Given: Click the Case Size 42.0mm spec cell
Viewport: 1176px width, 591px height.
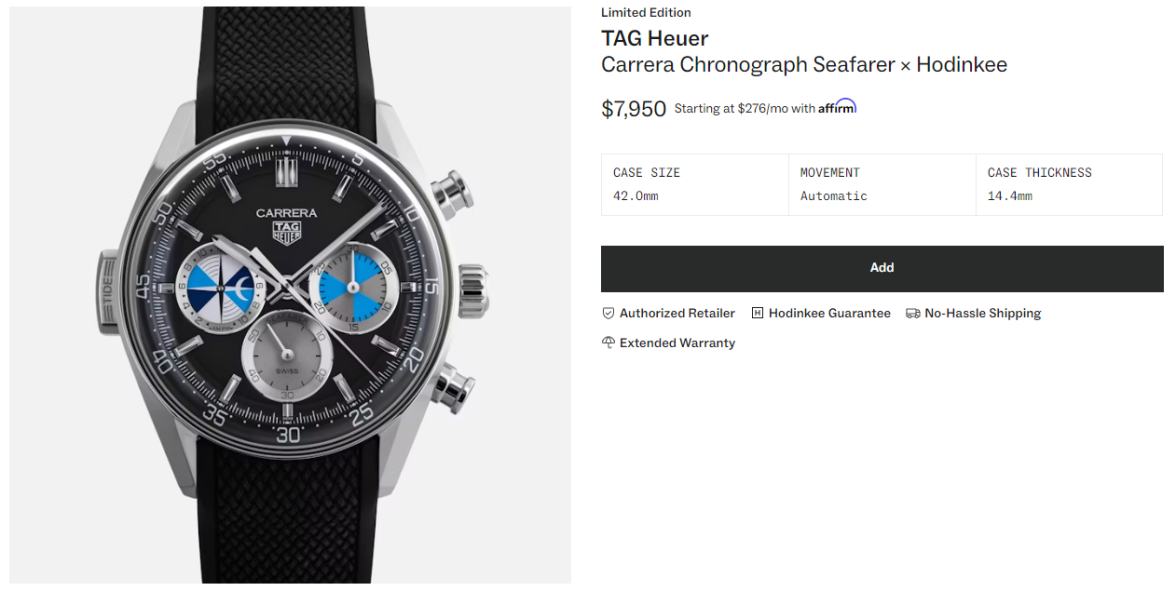Looking at the screenshot, I should pyautogui.click(x=694, y=184).
